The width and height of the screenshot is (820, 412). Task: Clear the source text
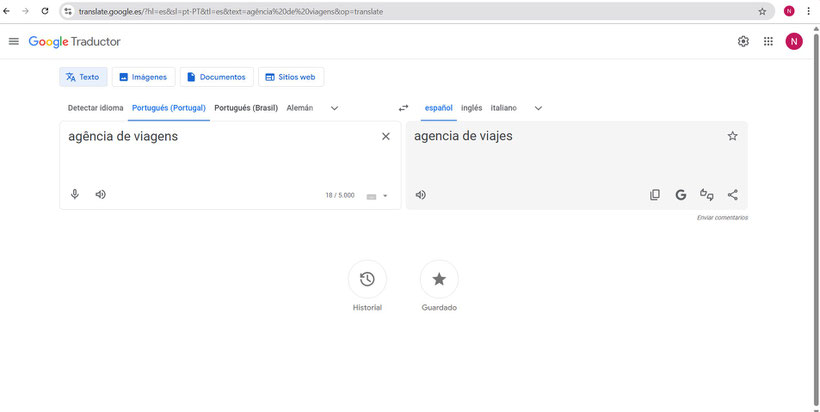386,136
